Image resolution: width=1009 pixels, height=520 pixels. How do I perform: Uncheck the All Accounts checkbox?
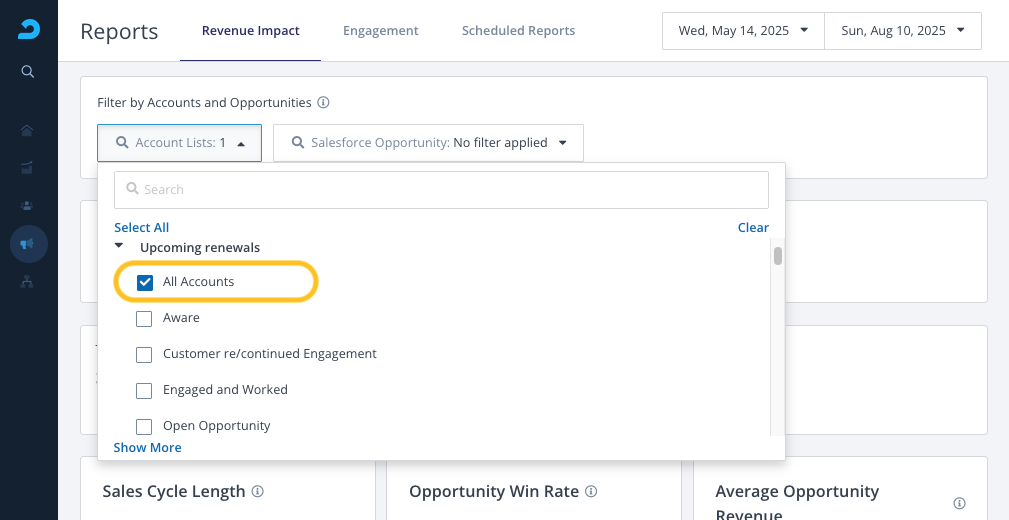pos(144,282)
